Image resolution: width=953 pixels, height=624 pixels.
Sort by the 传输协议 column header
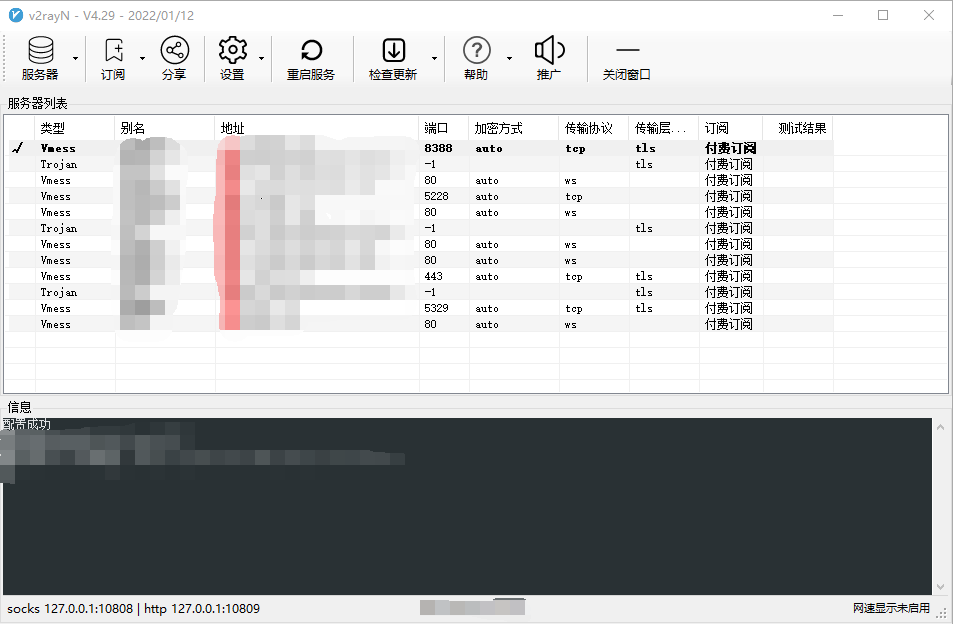(x=594, y=128)
